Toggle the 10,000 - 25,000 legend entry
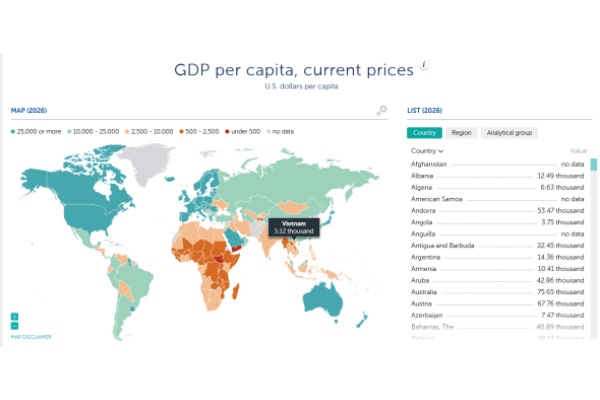 coord(93,132)
